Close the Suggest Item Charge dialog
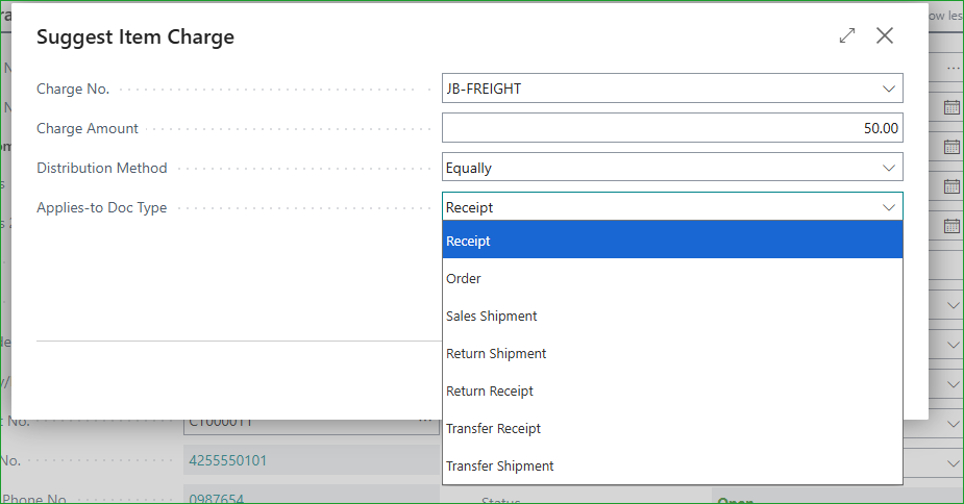The width and height of the screenshot is (964, 504). pos(885,36)
